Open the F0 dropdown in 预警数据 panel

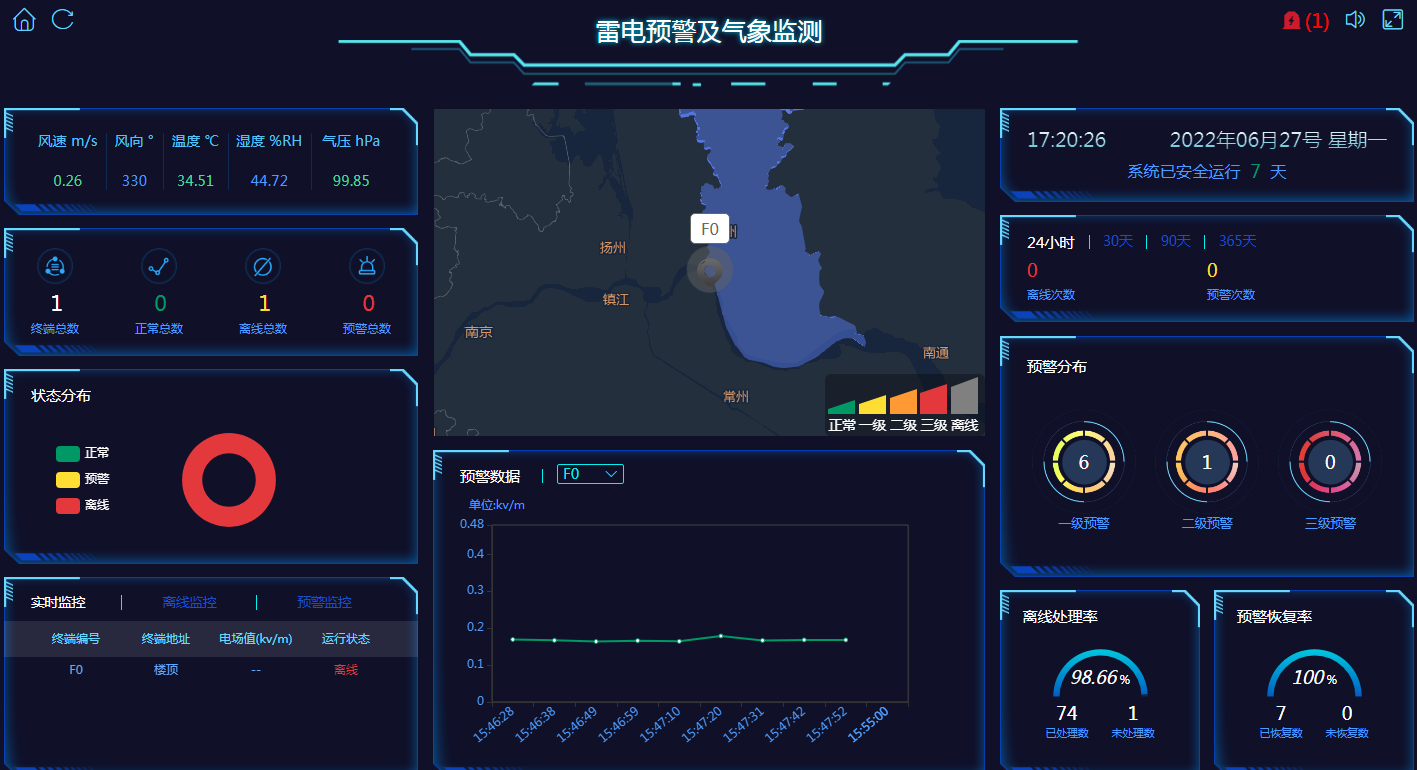pyautogui.click(x=590, y=474)
